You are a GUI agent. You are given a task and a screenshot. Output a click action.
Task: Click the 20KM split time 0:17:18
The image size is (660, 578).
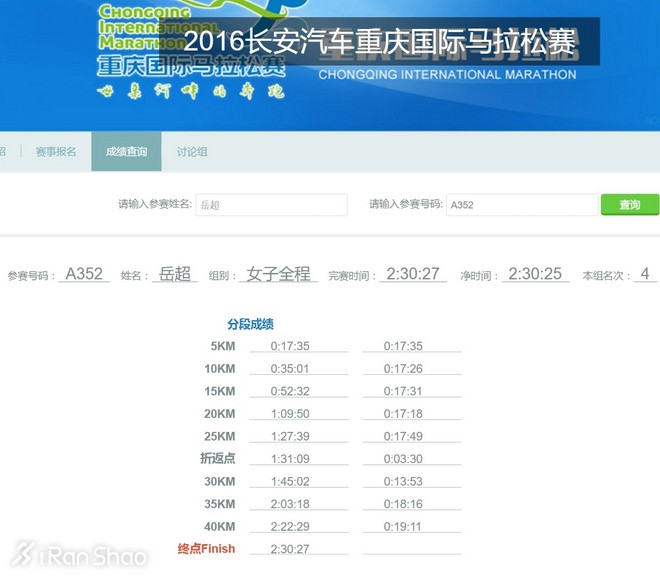(403, 414)
